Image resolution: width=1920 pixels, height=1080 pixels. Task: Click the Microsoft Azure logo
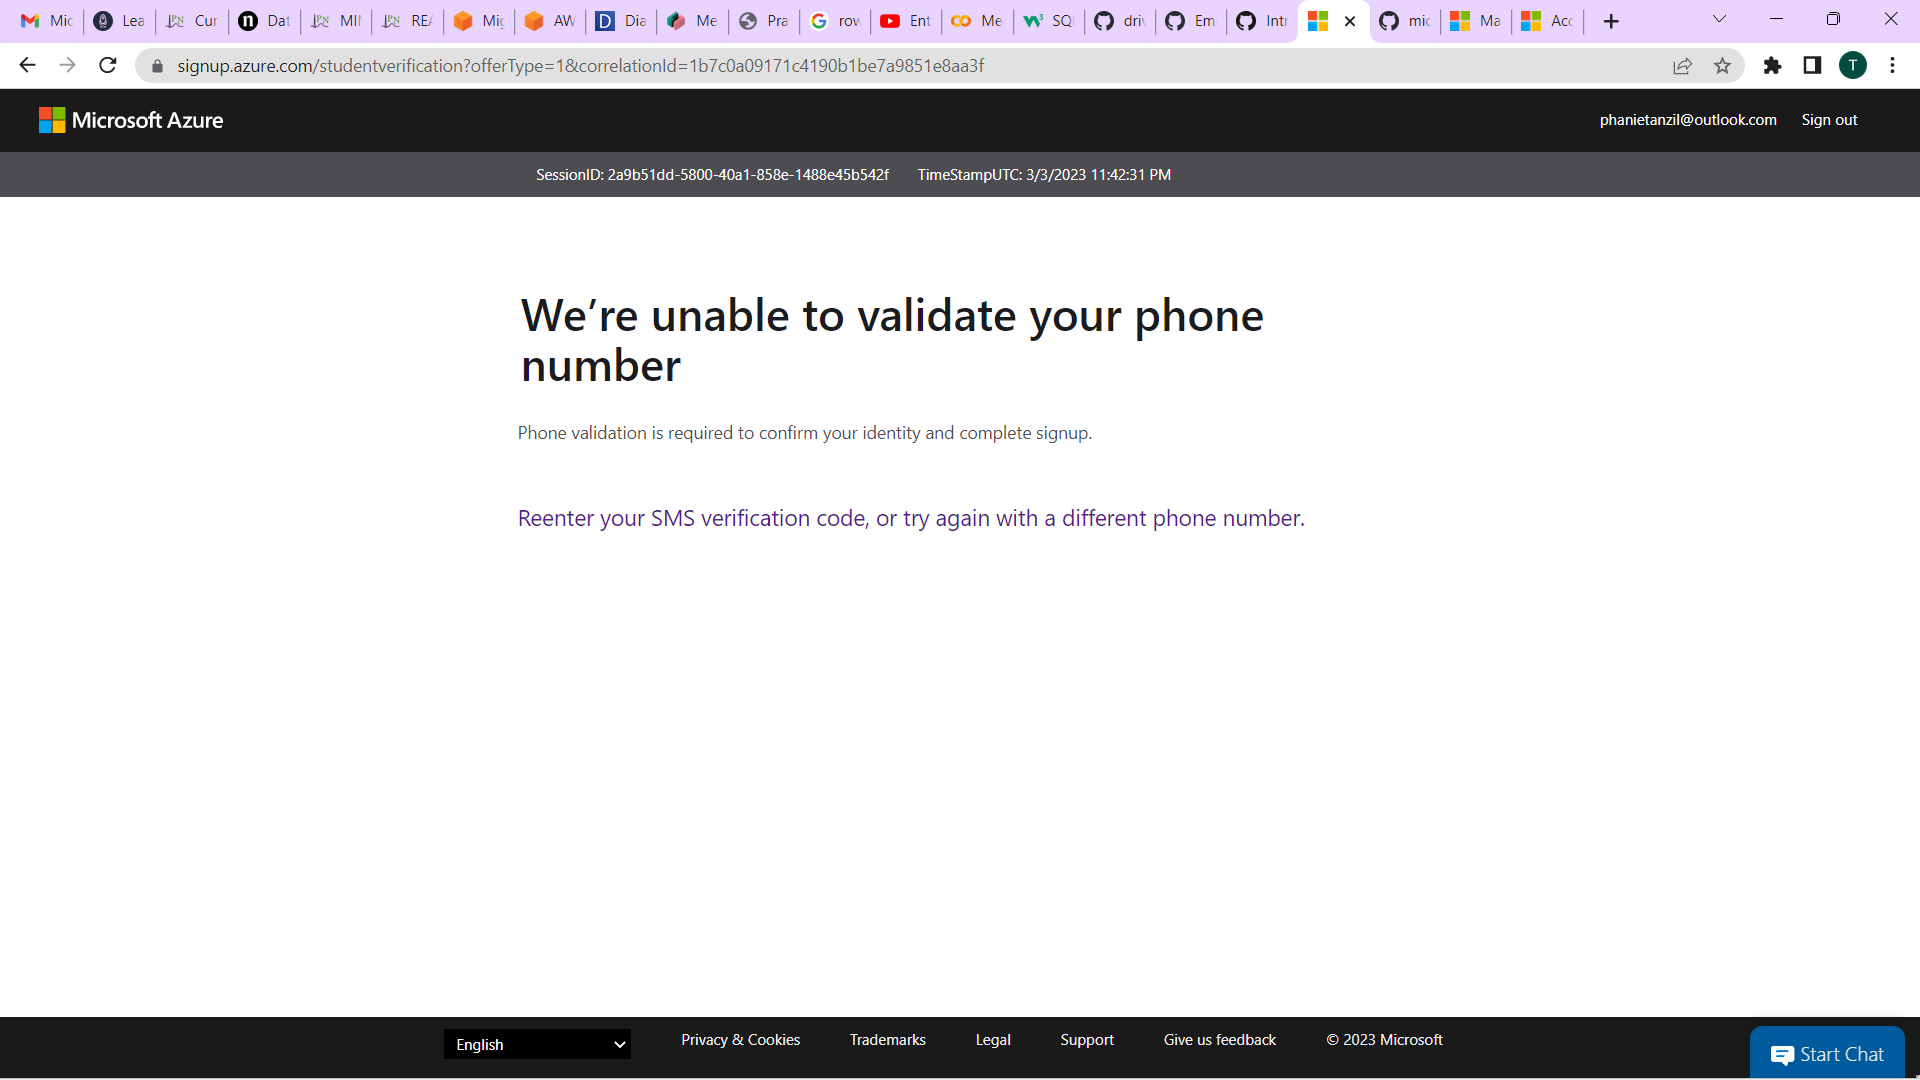tap(130, 120)
